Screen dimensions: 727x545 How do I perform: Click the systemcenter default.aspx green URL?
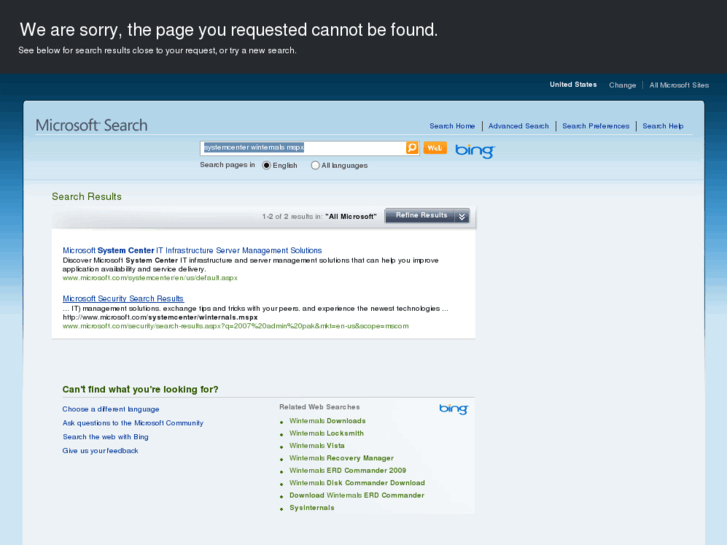(x=150, y=278)
